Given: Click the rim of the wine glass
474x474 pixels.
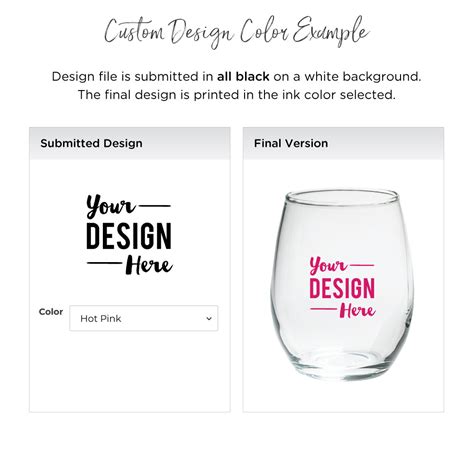Looking at the screenshot, I should pyautogui.click(x=342, y=197).
